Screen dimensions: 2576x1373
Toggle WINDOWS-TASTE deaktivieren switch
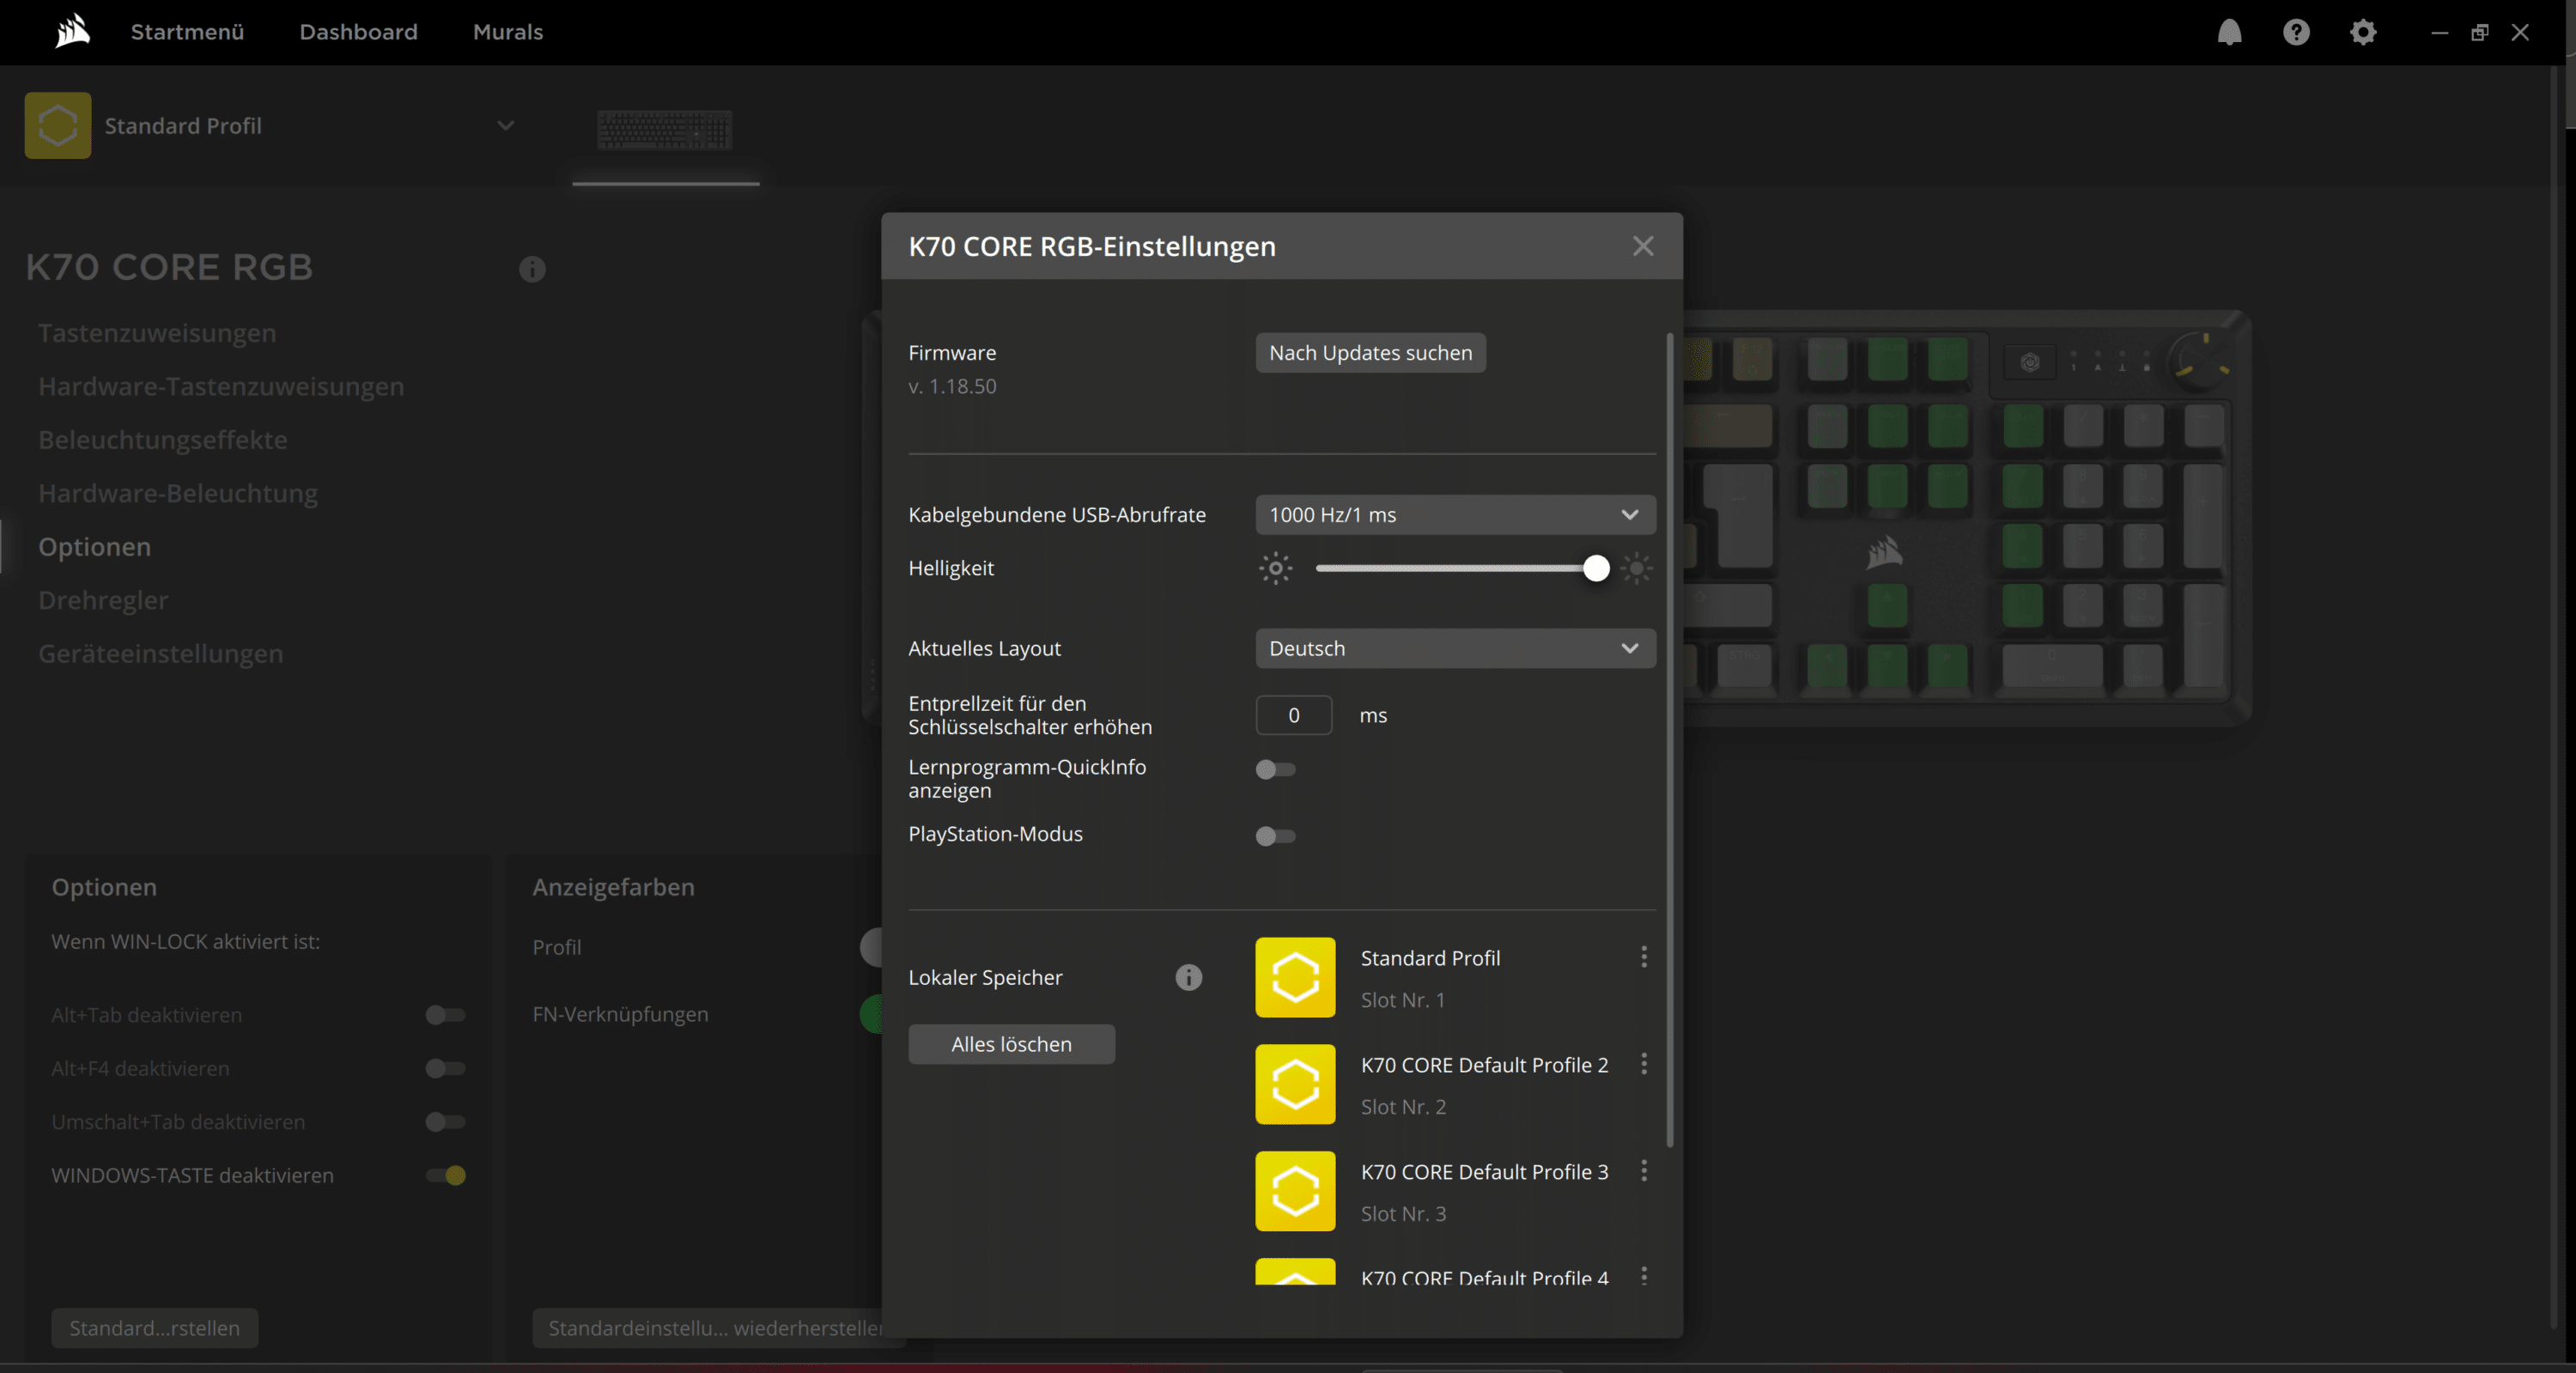coord(446,1175)
